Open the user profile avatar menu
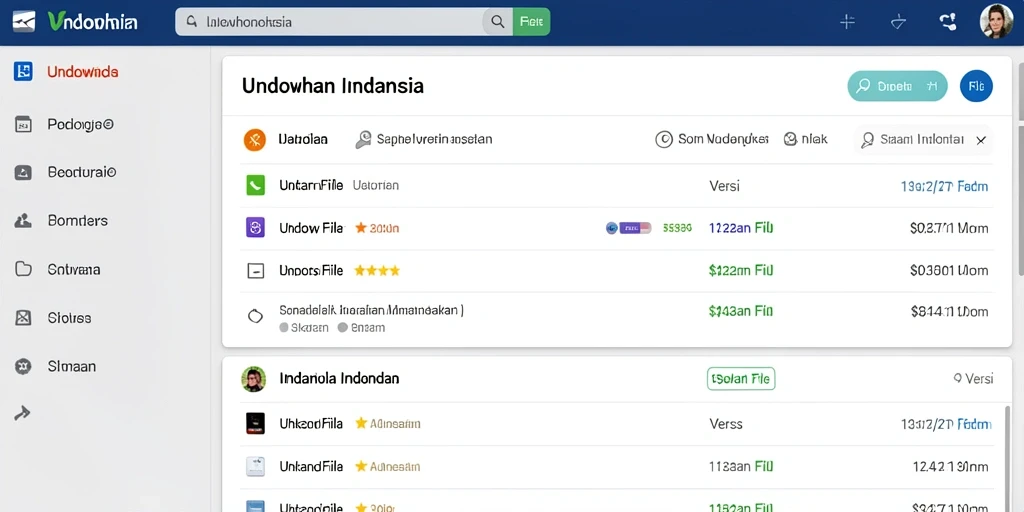This screenshot has height=512, width=1024. point(997,22)
